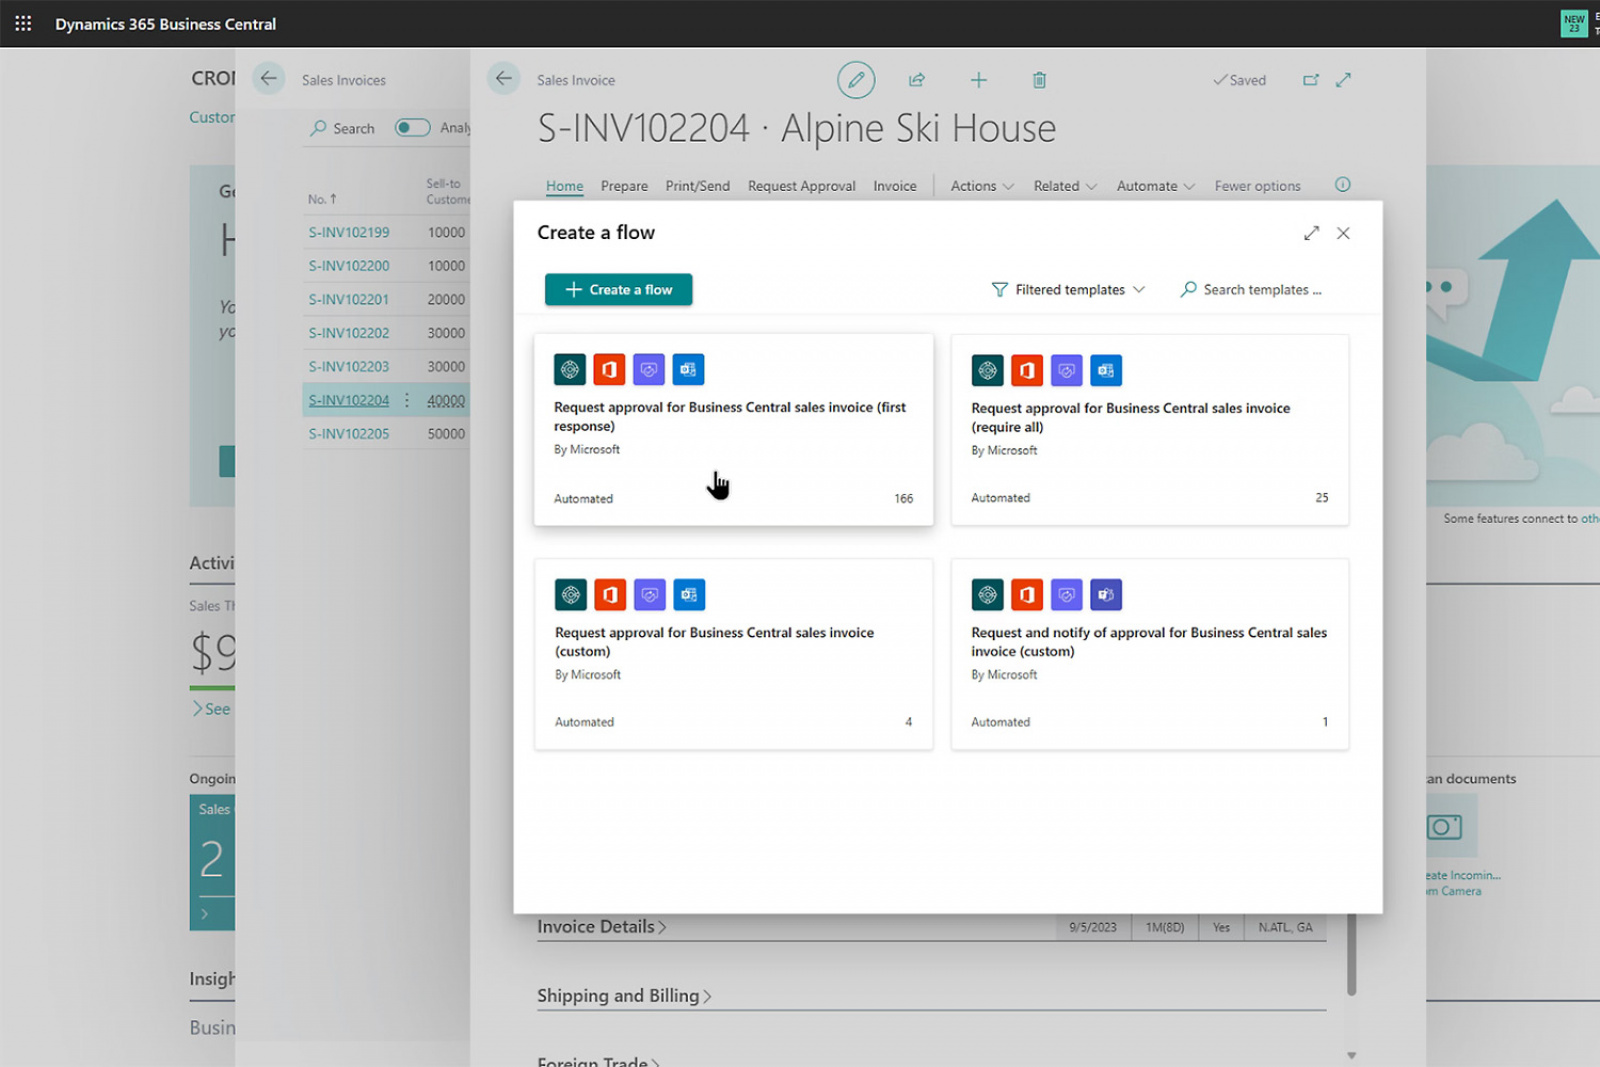Click the pencil edit icon

(x=855, y=80)
